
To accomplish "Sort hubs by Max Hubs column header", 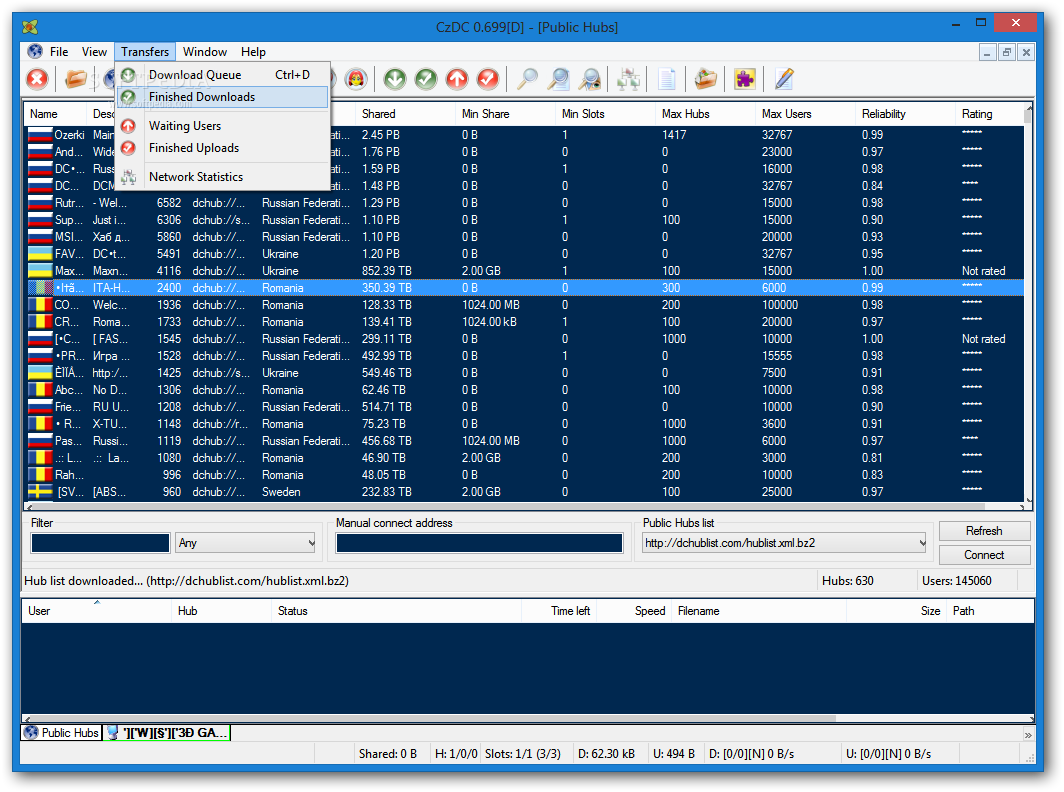I will click(x=705, y=114).
